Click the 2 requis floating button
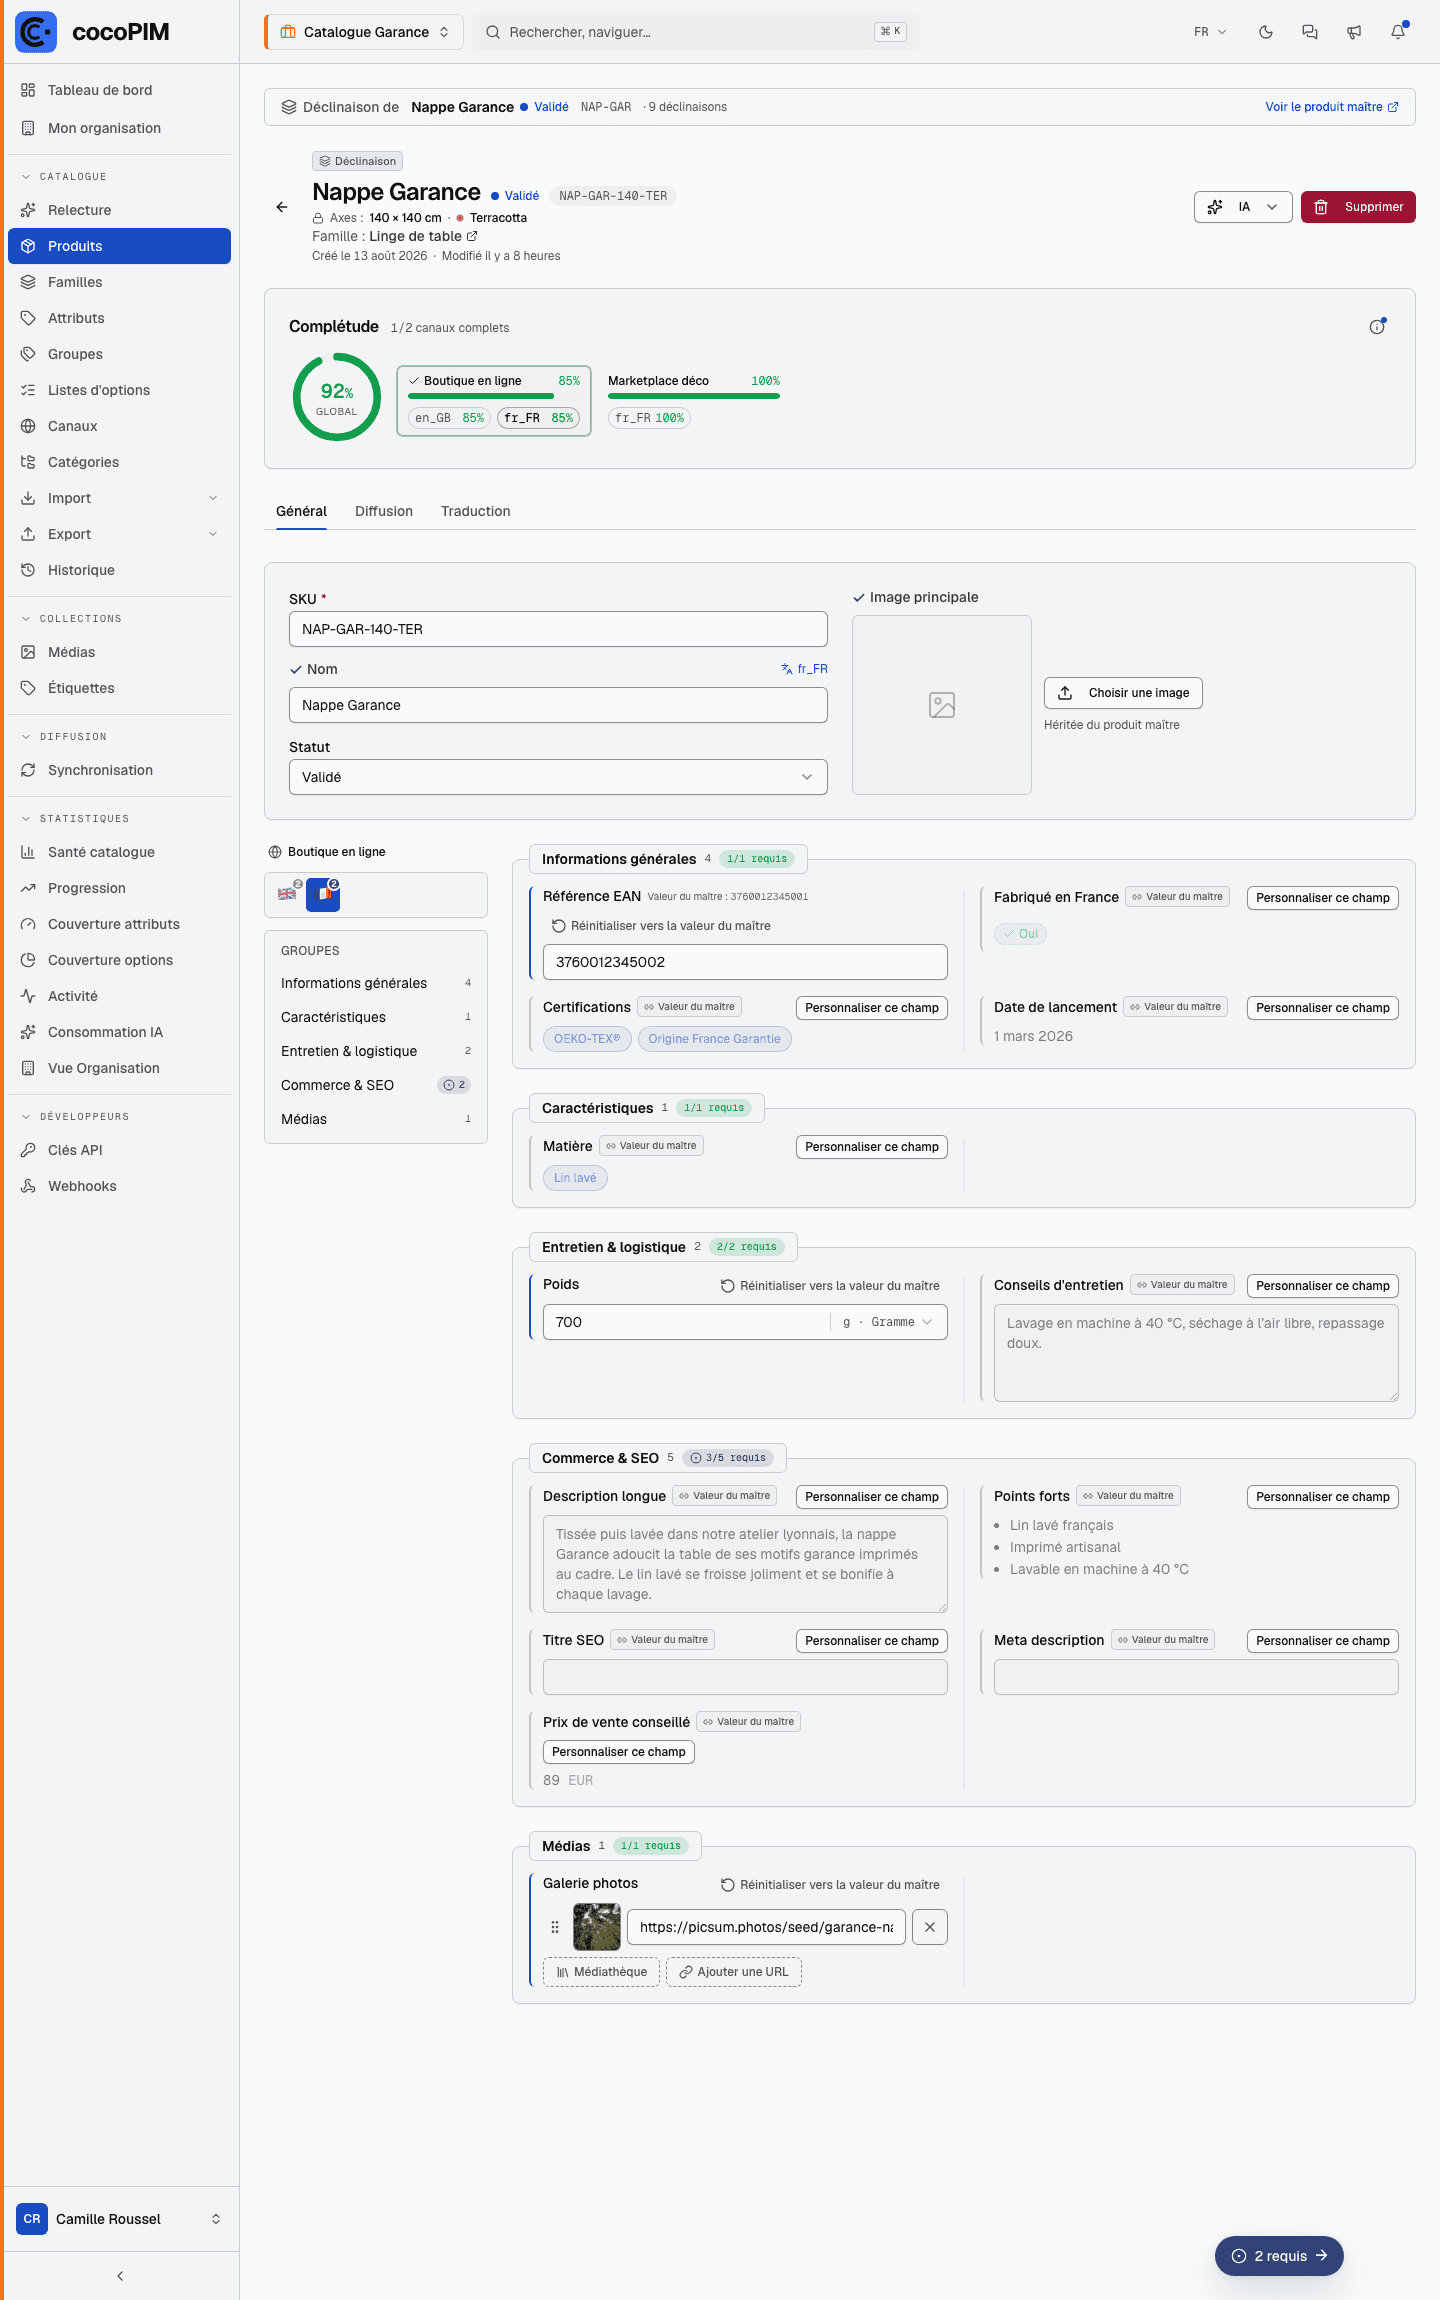Image resolution: width=1440 pixels, height=2300 pixels. (1279, 2256)
